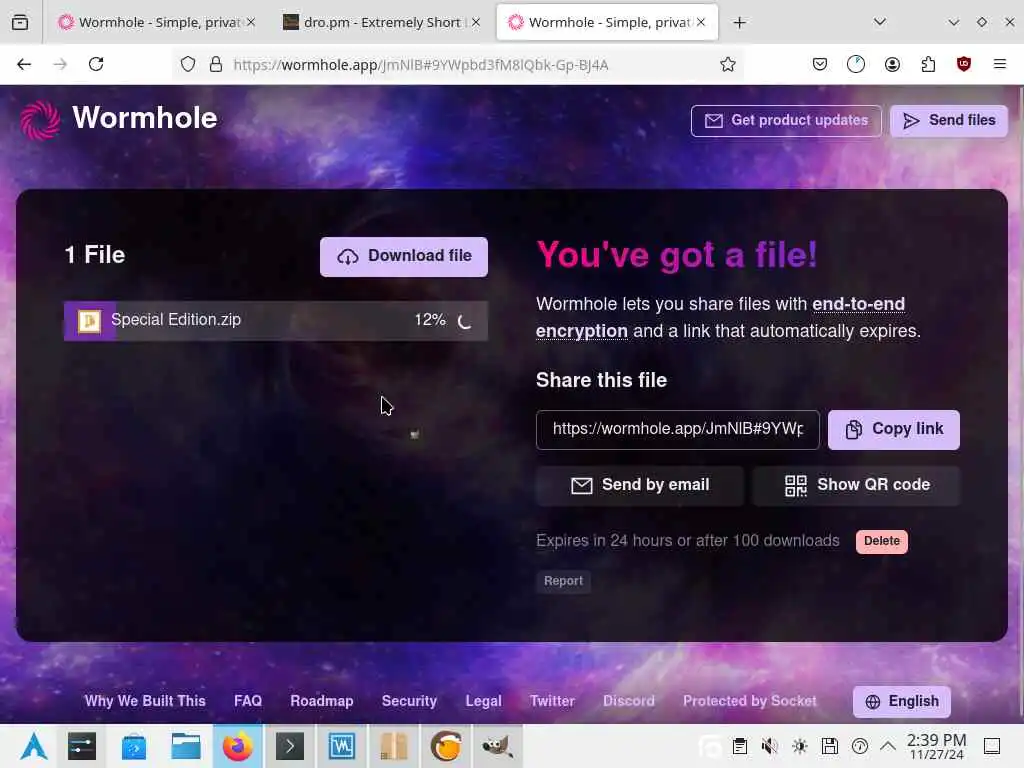Viewport: 1024px width, 768px height.
Task: Click the Special Edition.zip file type icon
Action: pos(89,321)
